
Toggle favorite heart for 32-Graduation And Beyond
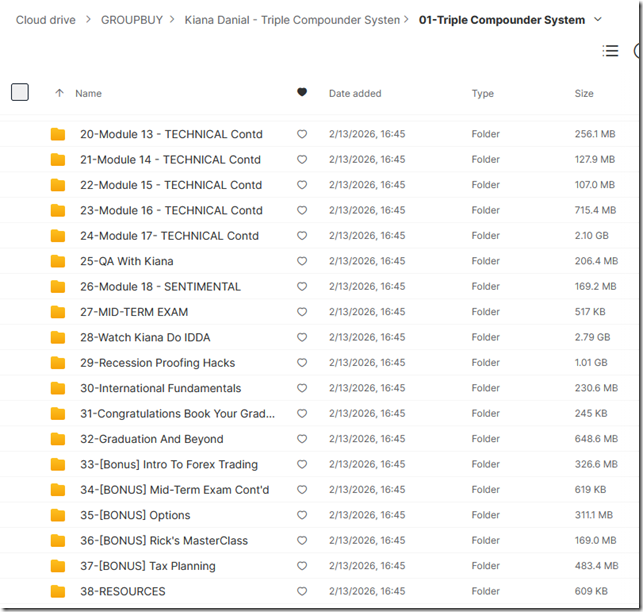click(302, 439)
